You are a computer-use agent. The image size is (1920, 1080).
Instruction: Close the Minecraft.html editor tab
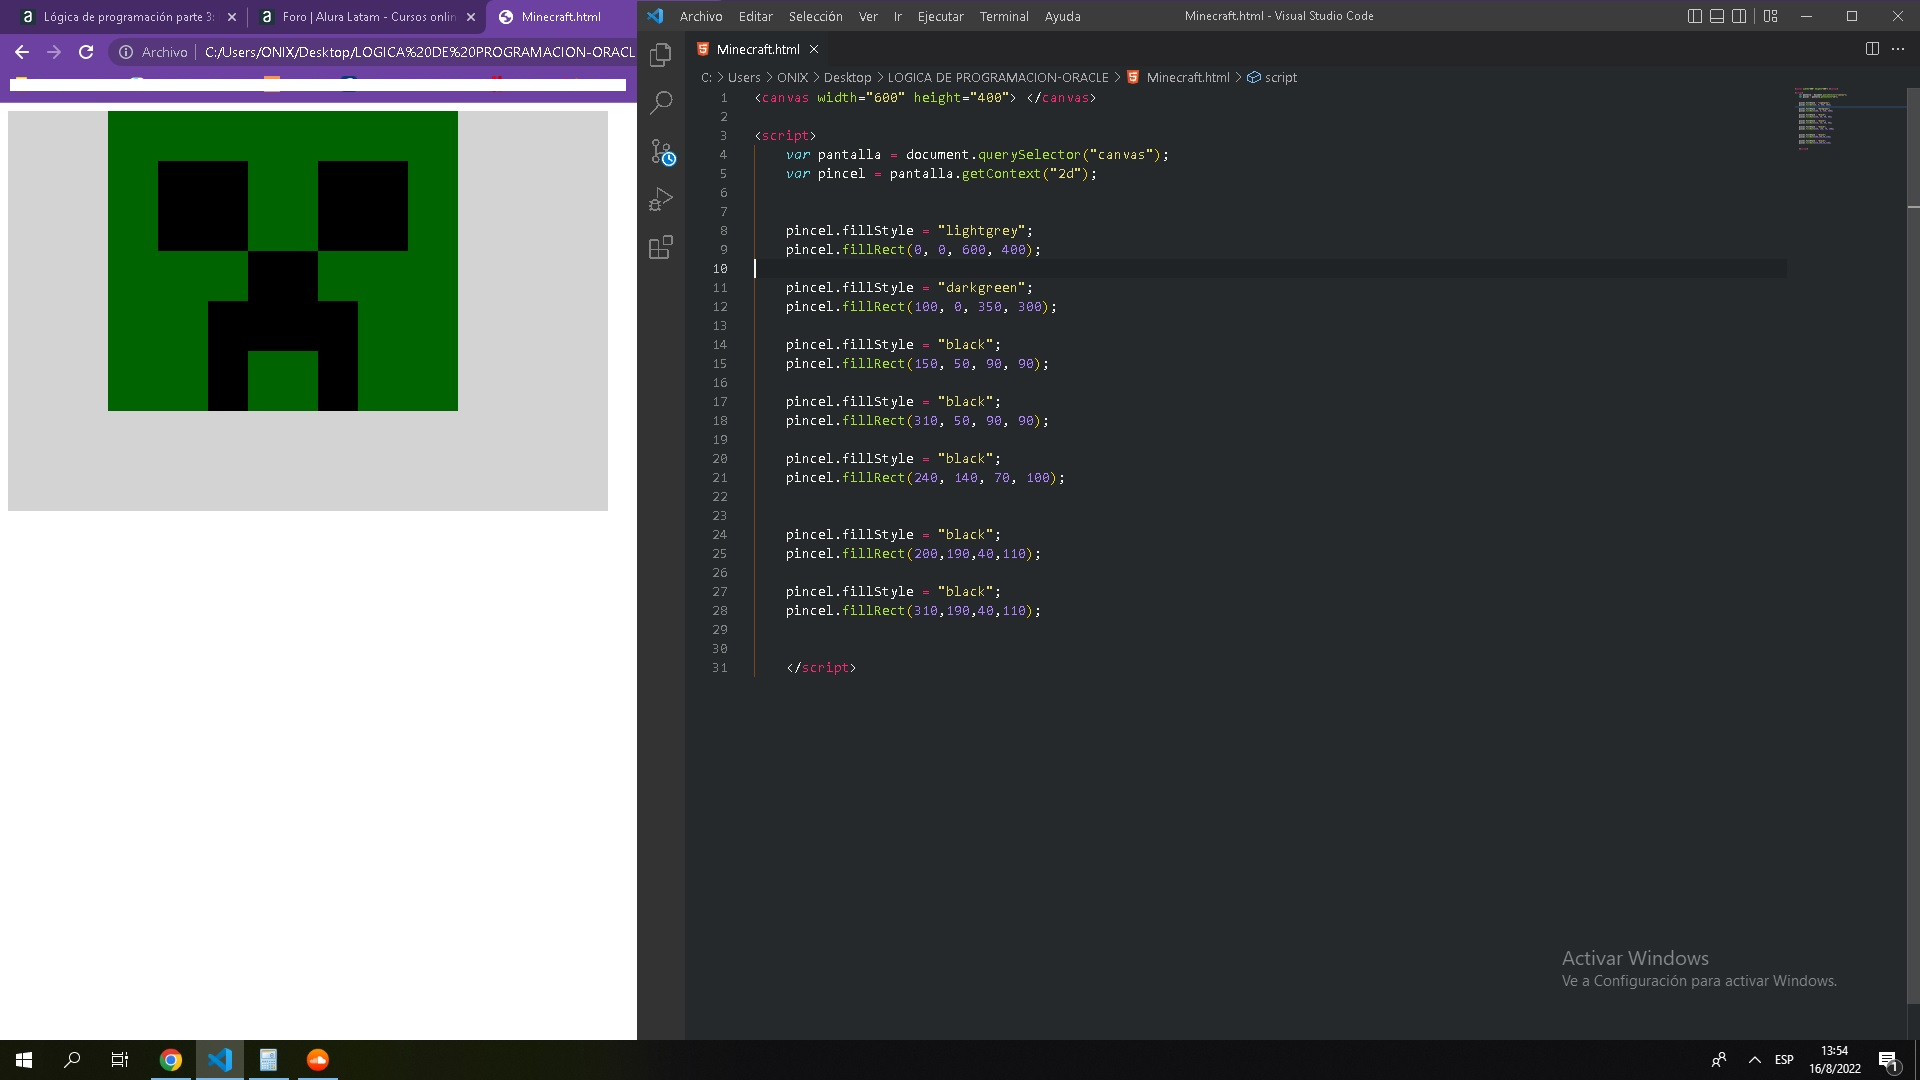(814, 49)
